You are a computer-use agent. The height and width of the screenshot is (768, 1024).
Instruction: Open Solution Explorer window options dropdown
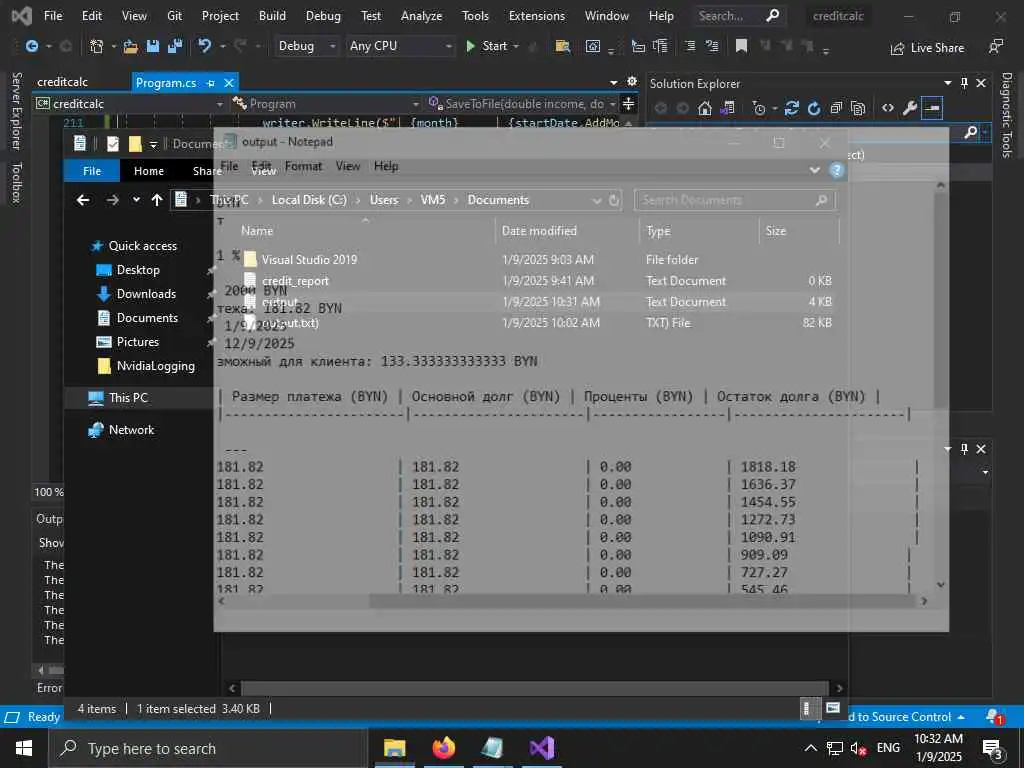[x=948, y=83]
